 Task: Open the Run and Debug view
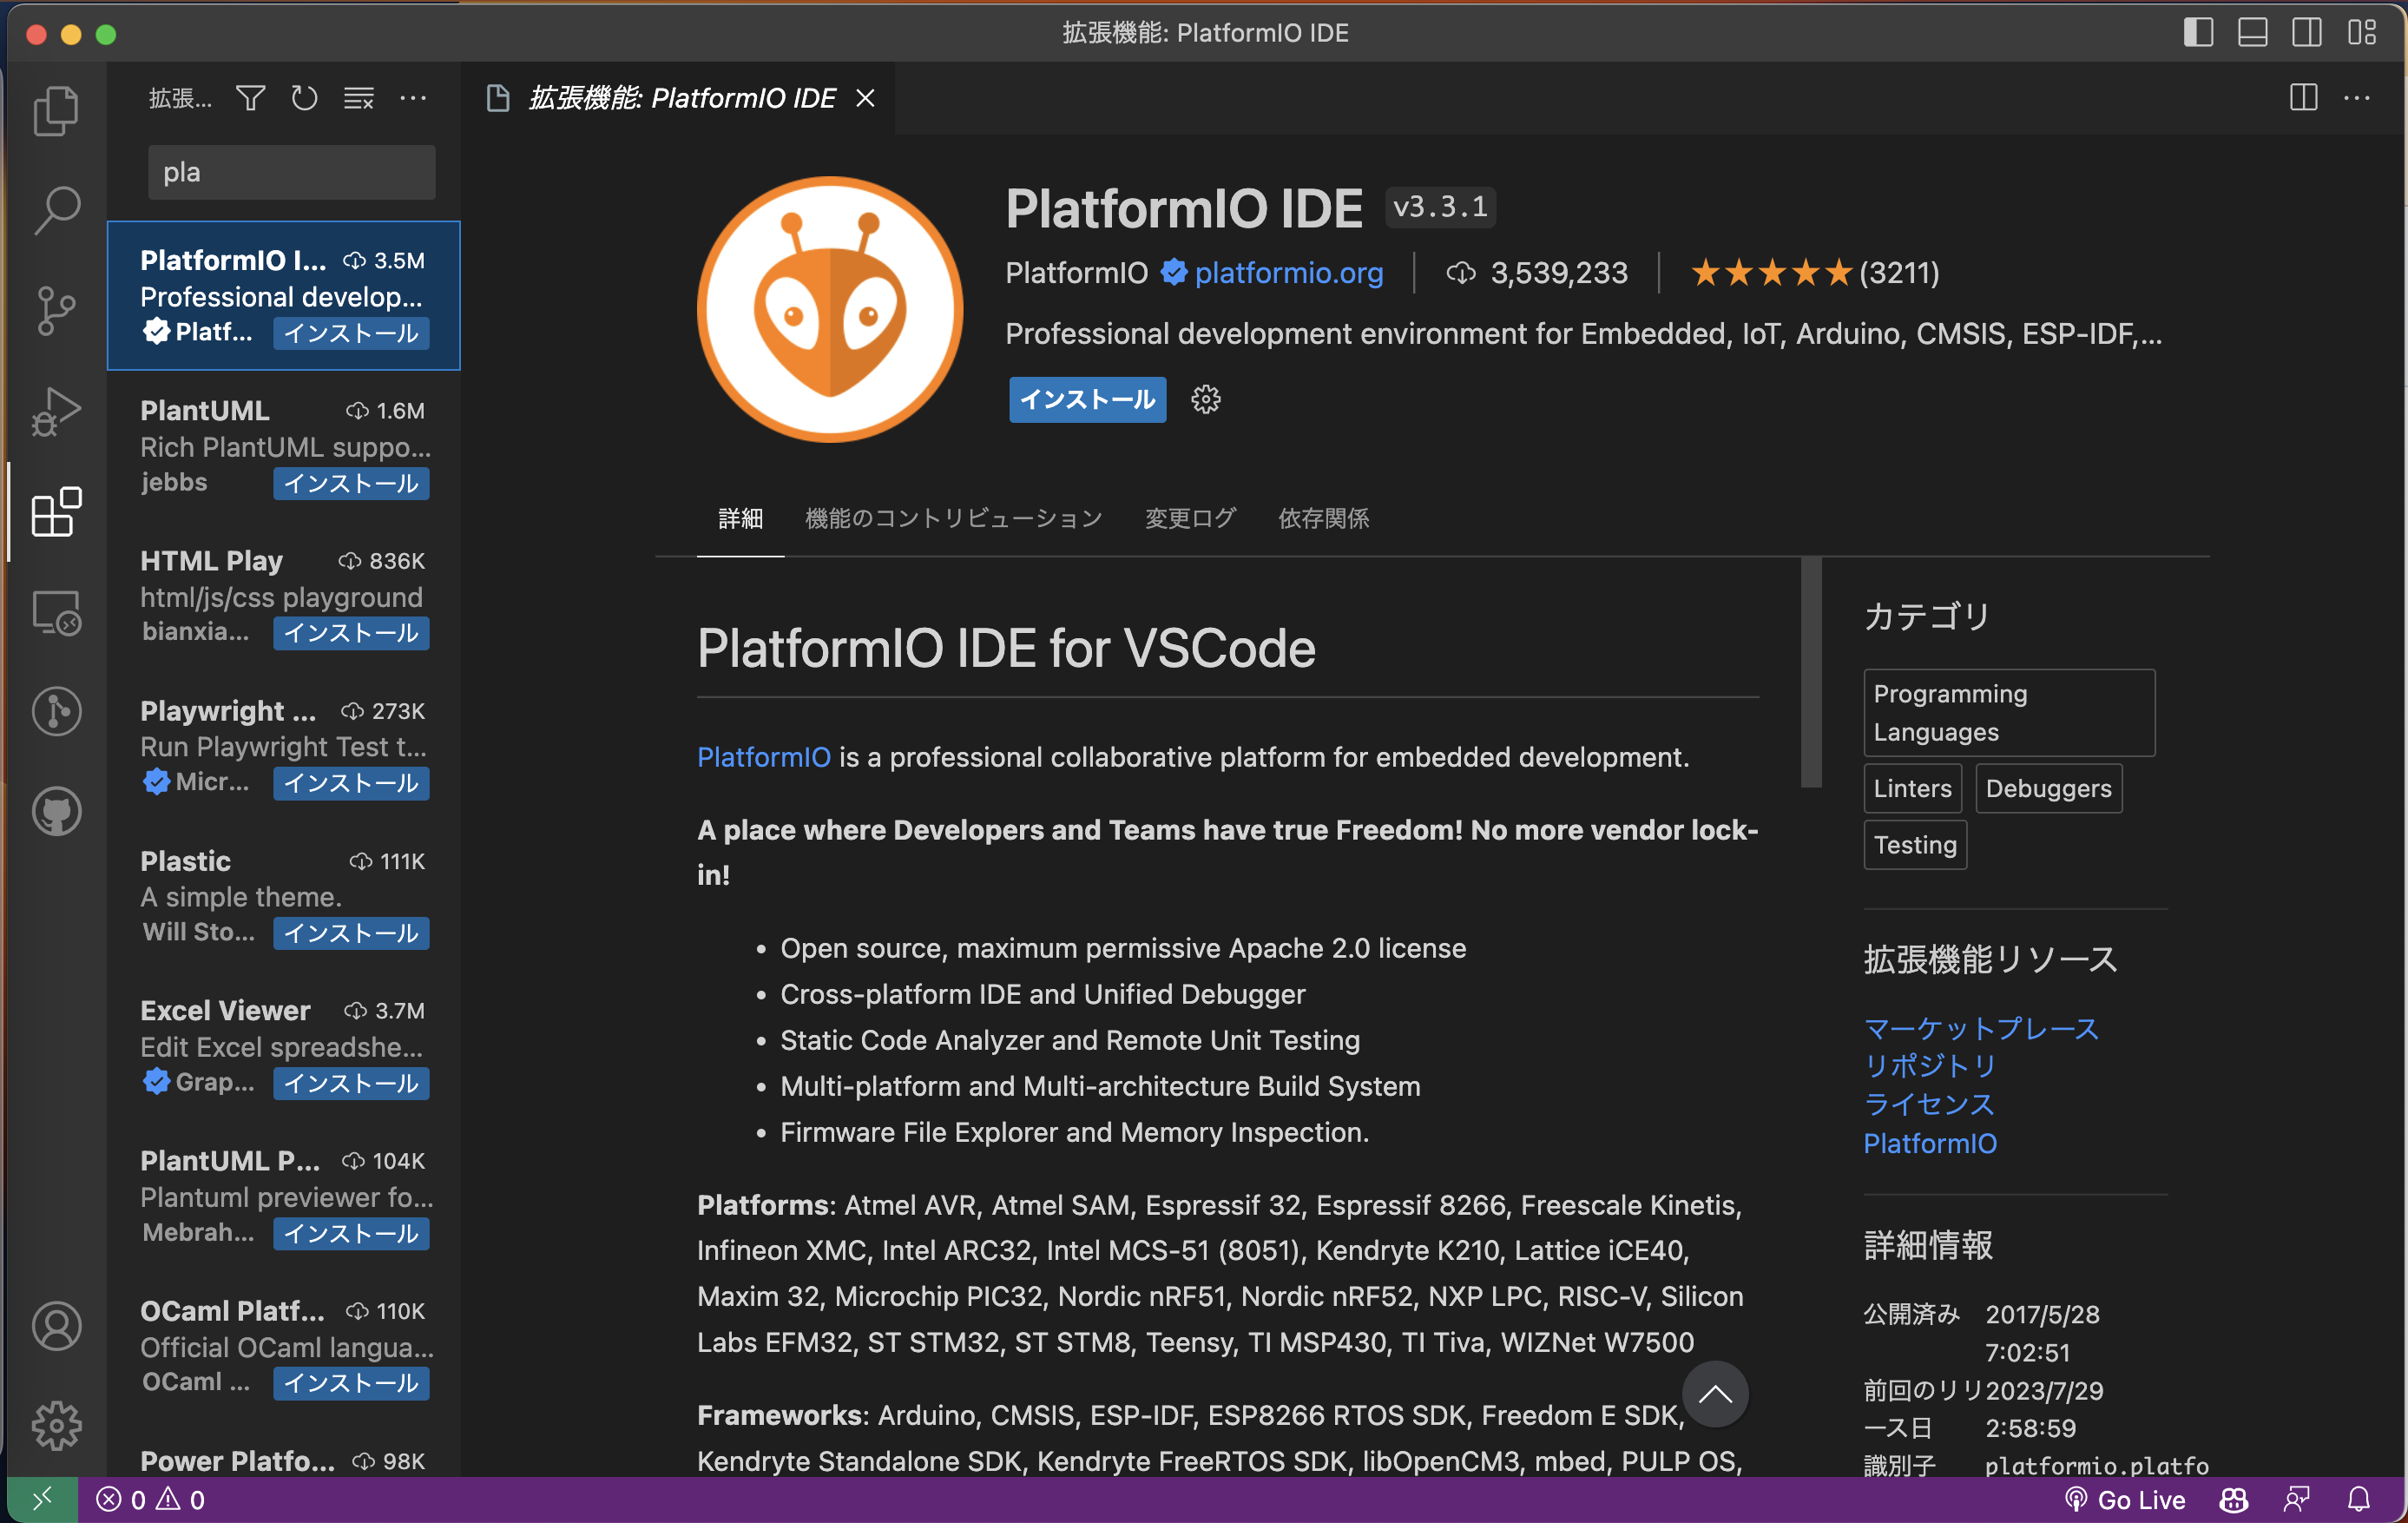[56, 411]
